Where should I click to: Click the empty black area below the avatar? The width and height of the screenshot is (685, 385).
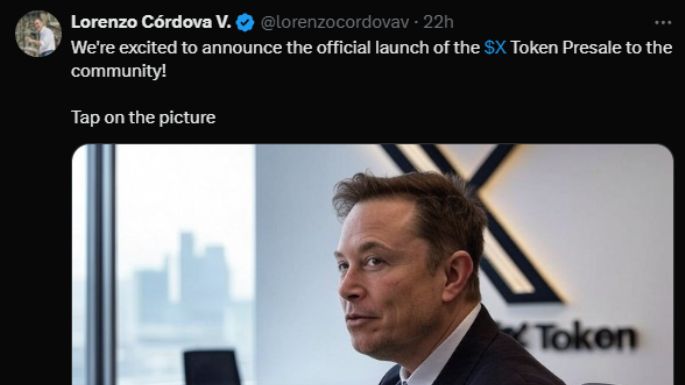coord(37,219)
